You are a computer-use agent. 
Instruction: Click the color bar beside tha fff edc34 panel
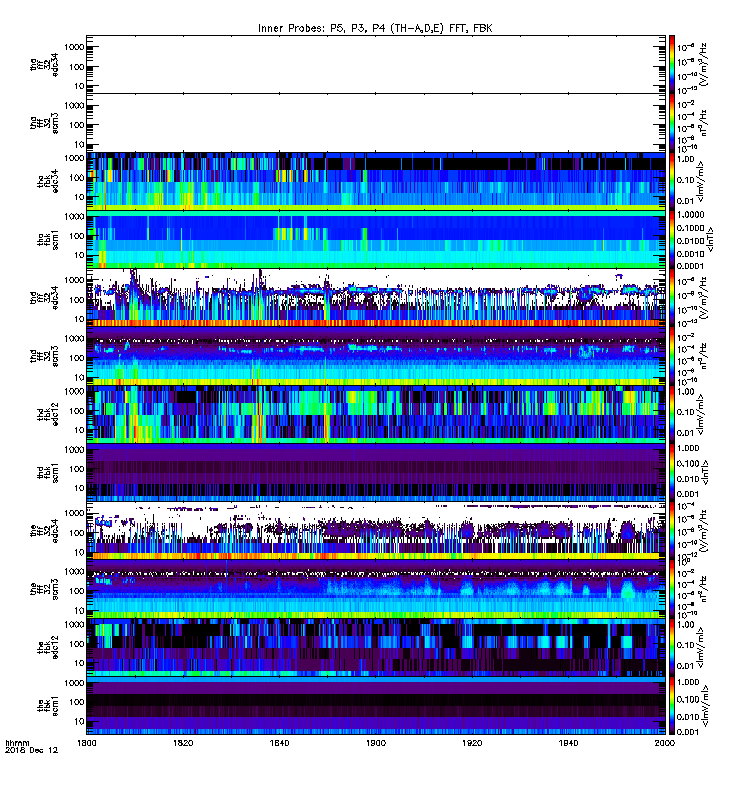[672, 65]
